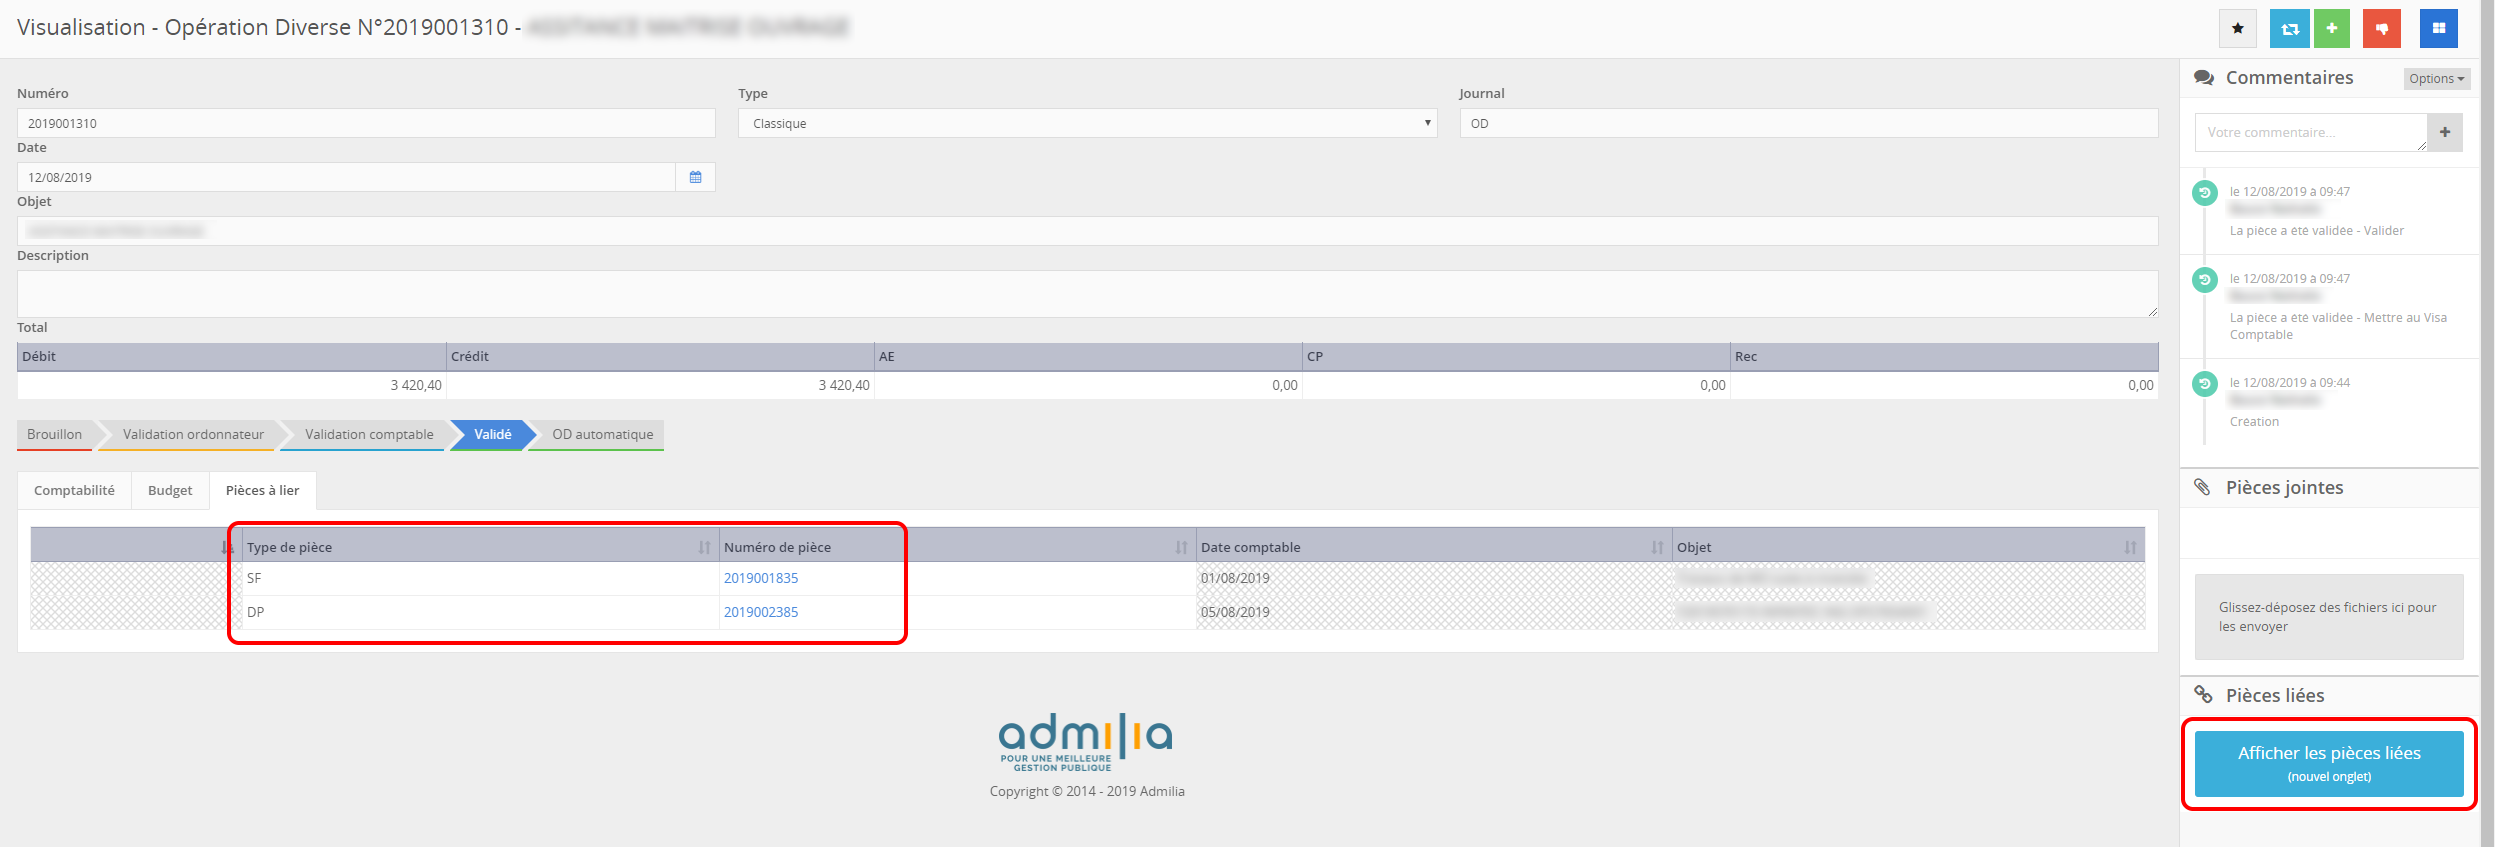Open the Date field calendar picker icon
The image size is (2495, 847).
695,177
